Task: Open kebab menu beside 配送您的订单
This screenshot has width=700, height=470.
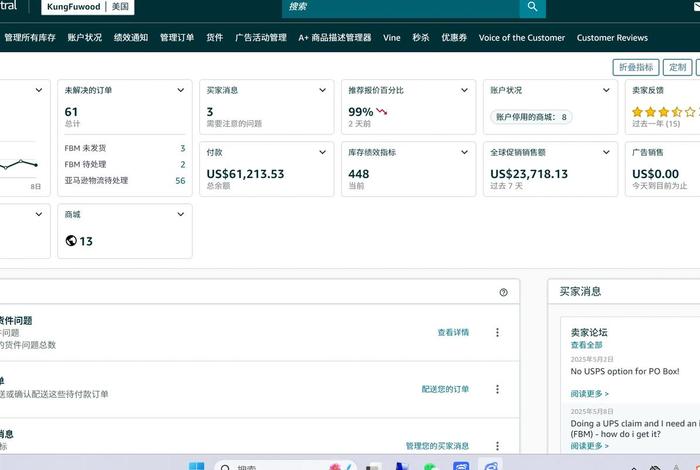Action: pyautogui.click(x=497, y=389)
